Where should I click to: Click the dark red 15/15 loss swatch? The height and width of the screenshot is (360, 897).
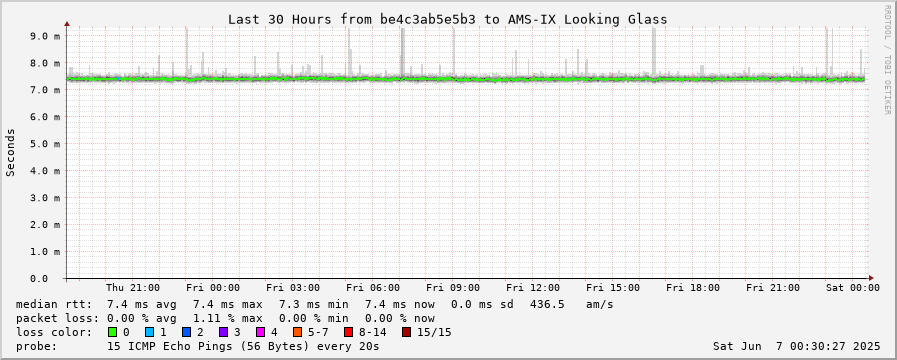(406, 332)
